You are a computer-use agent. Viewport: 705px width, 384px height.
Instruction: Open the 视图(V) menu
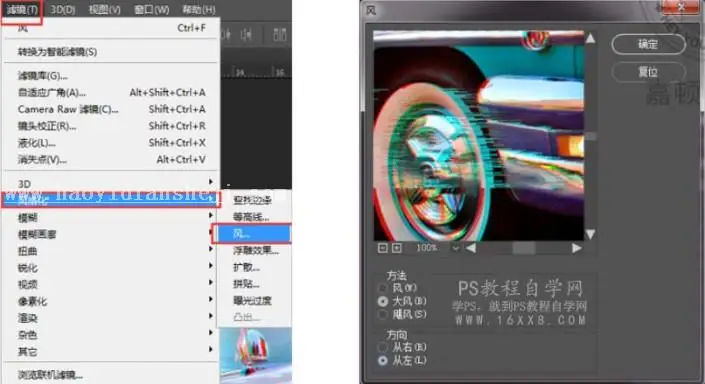[104, 9]
